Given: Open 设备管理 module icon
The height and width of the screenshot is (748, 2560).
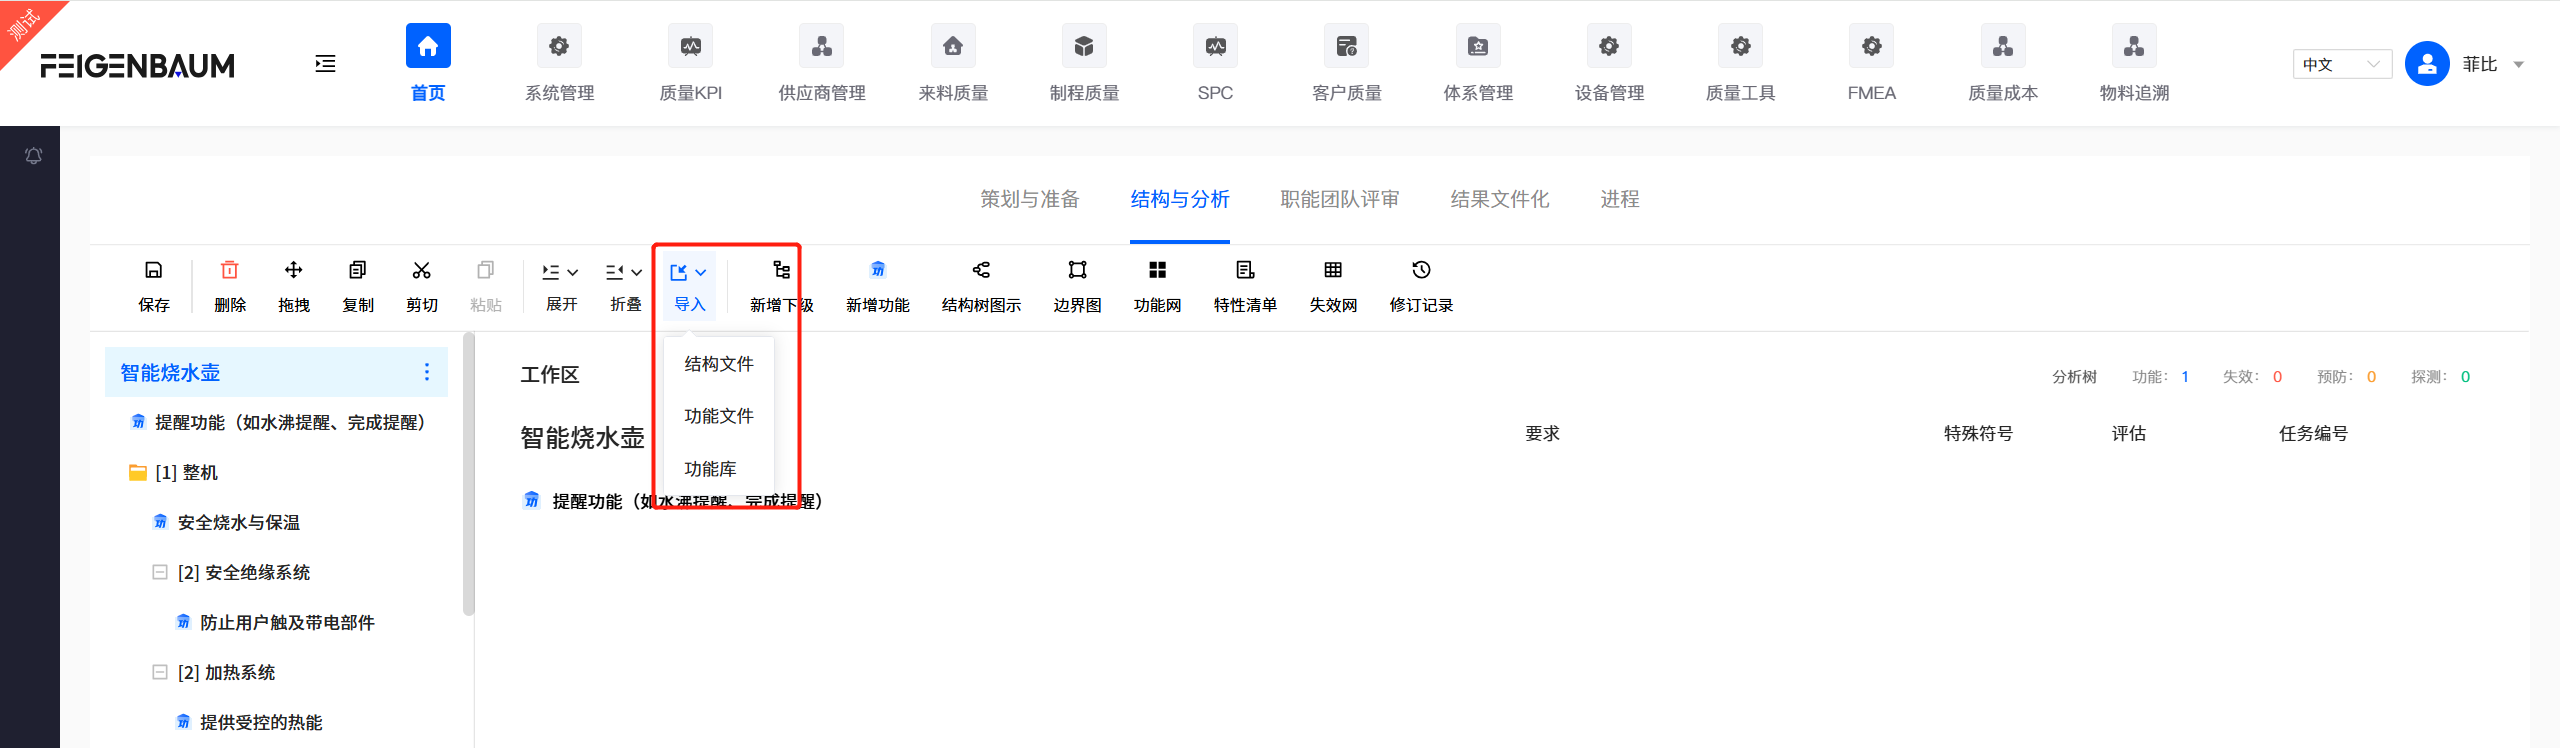Looking at the screenshot, I should 1609,46.
